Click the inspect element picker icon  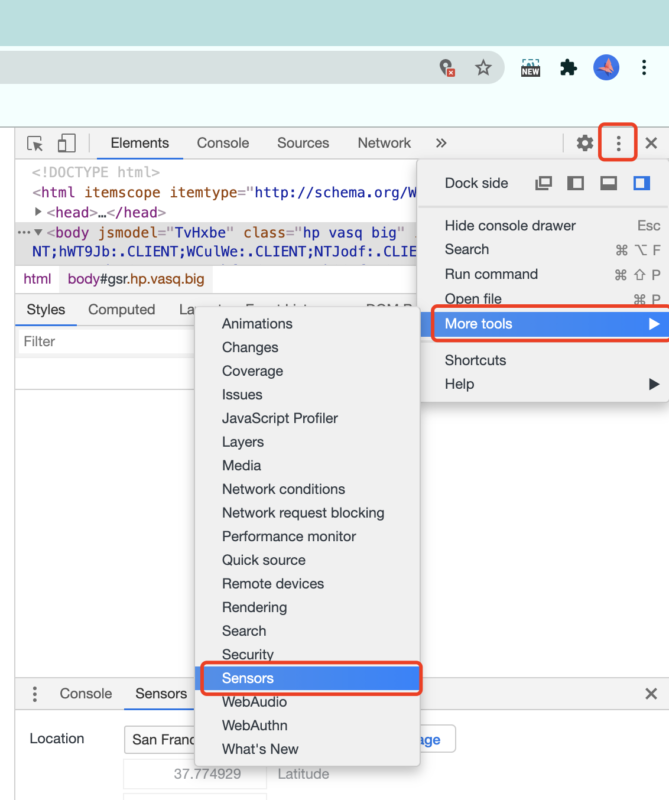click(x=35, y=143)
